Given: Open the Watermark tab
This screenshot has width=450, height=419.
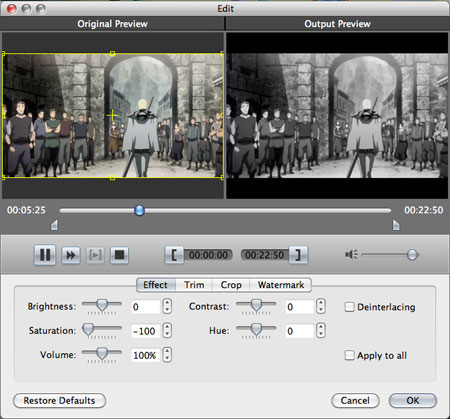Looking at the screenshot, I should click(281, 285).
